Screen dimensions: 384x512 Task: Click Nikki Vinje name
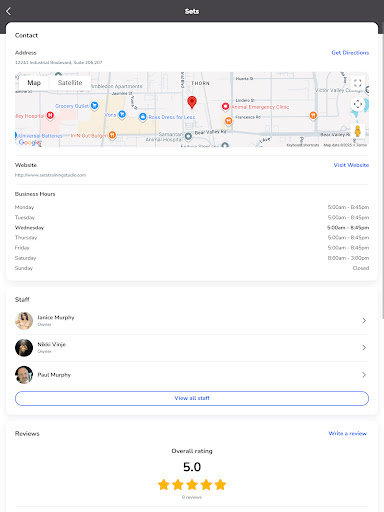pos(51,344)
